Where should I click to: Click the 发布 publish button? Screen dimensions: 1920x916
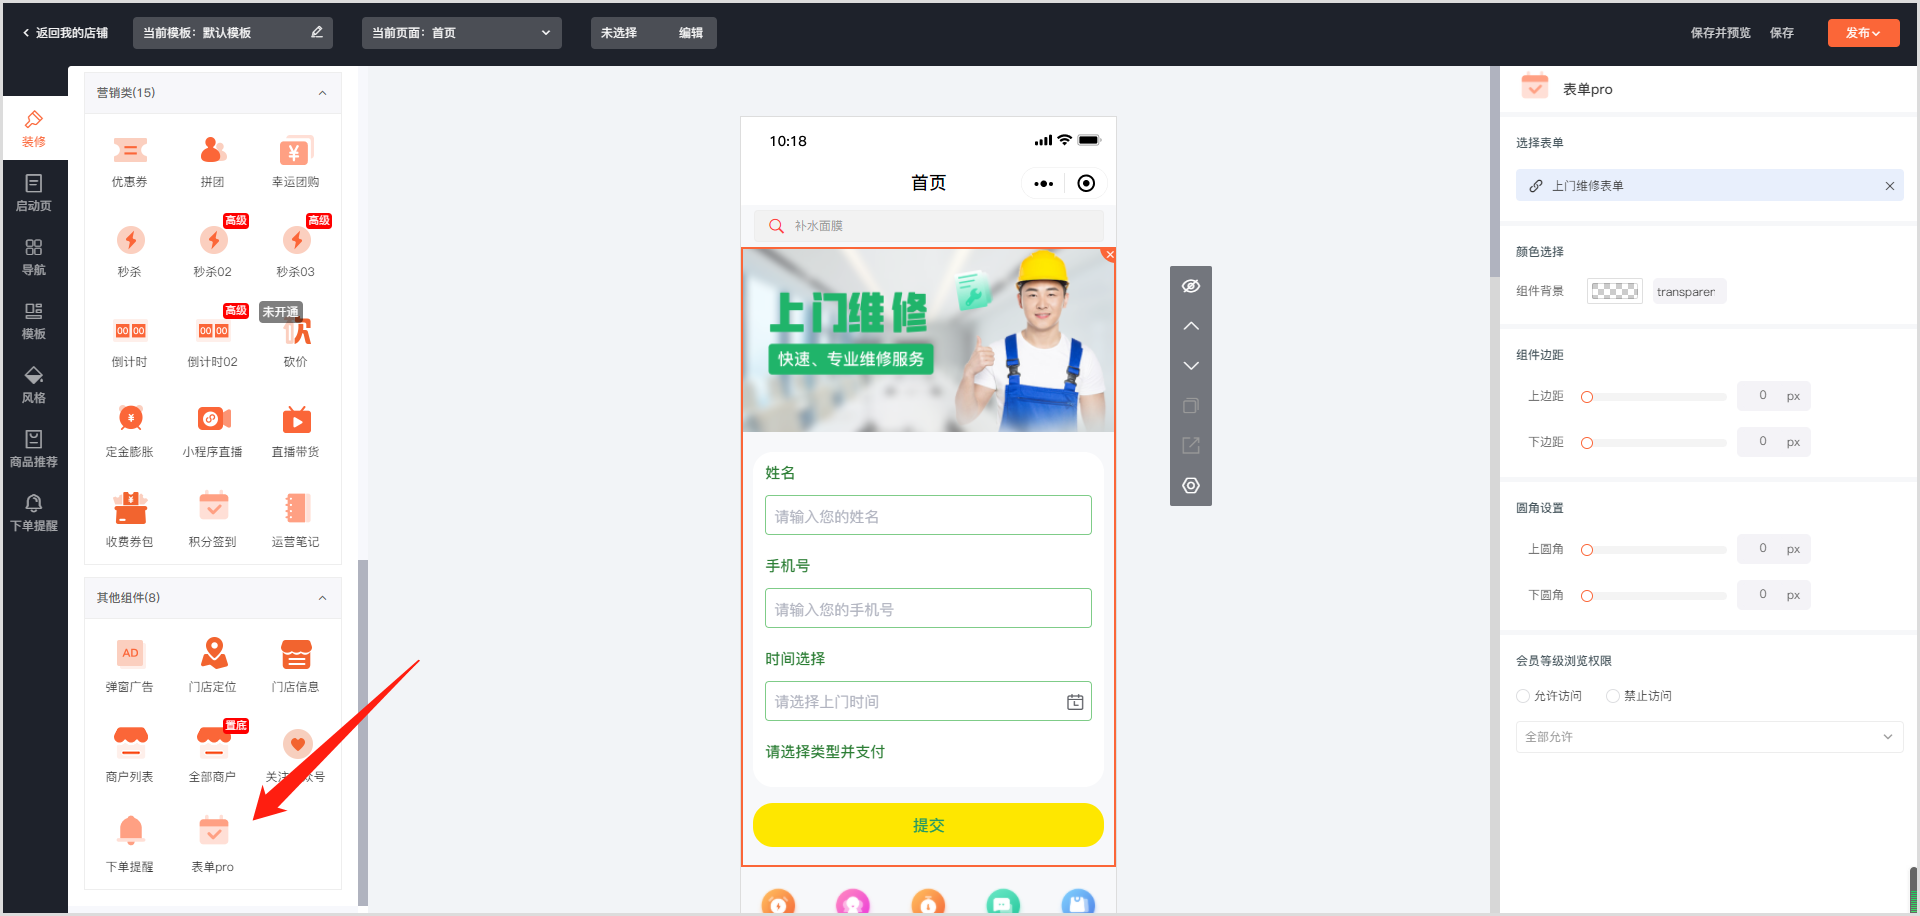(1862, 33)
